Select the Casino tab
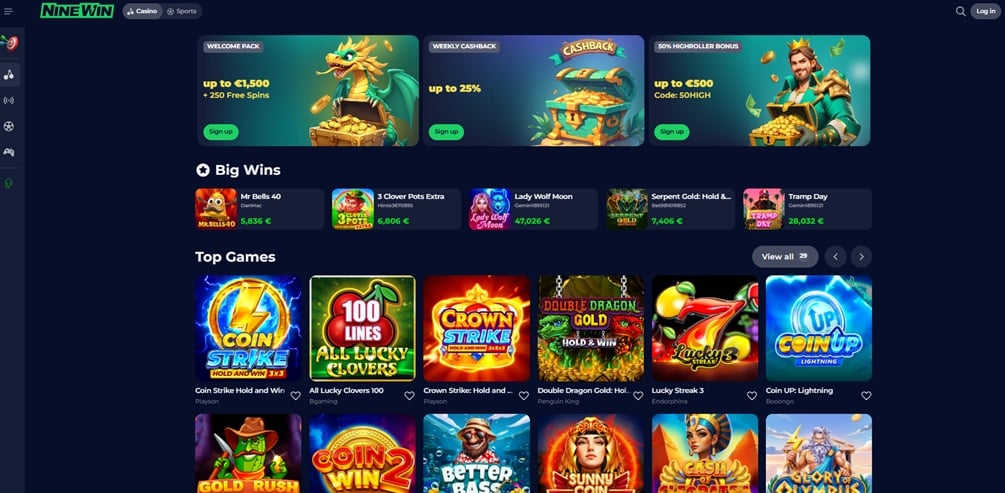Viewport: 1005px width, 493px height. pyautogui.click(x=142, y=11)
